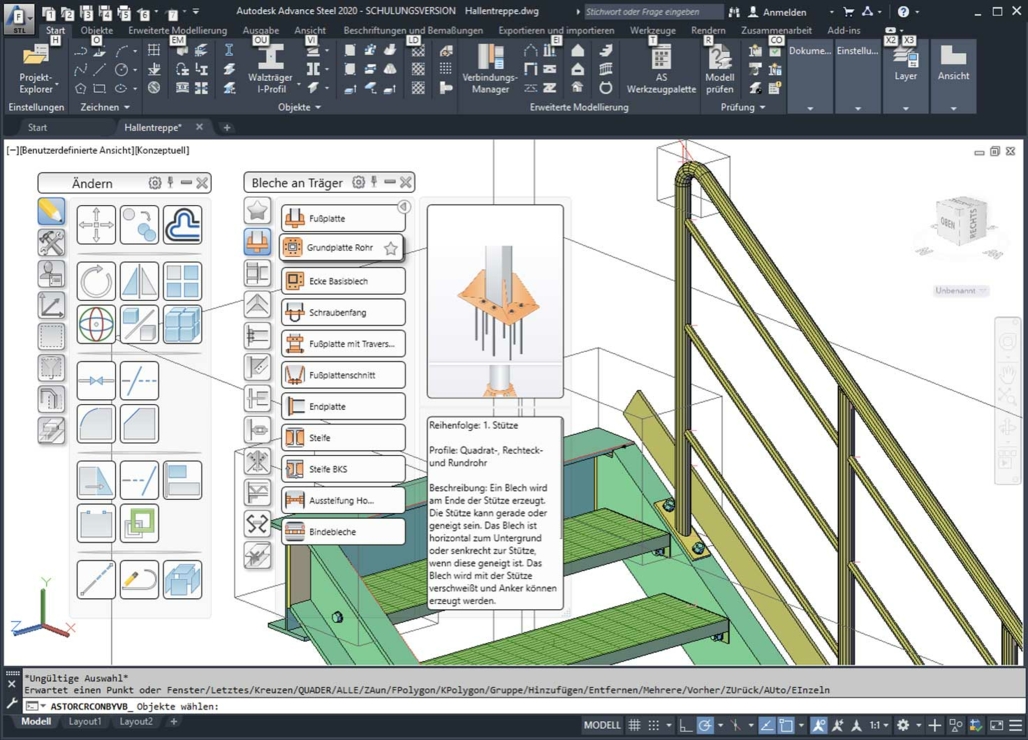The width and height of the screenshot is (1028, 740).
Task: Select the mirror tool in Ändern palette
Action: (139, 282)
